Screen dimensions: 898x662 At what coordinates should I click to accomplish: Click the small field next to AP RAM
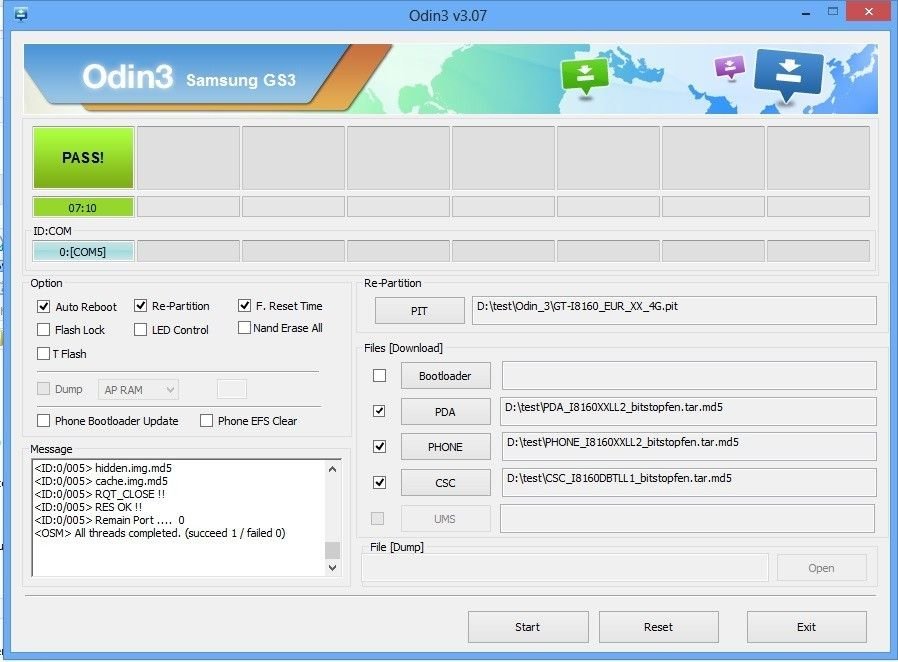coord(232,389)
